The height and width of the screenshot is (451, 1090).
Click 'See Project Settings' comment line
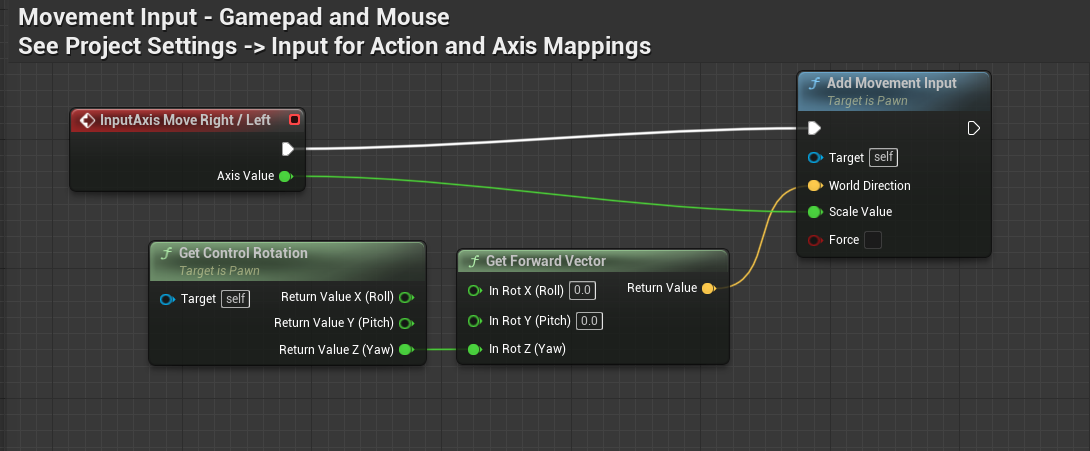click(334, 47)
